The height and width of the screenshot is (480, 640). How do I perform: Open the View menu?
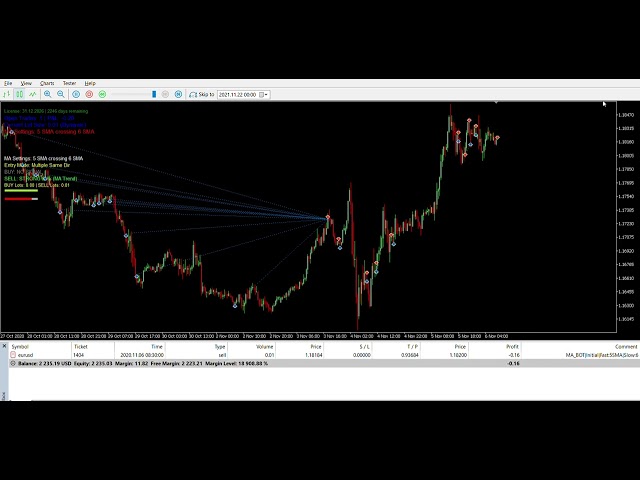pyautogui.click(x=26, y=83)
